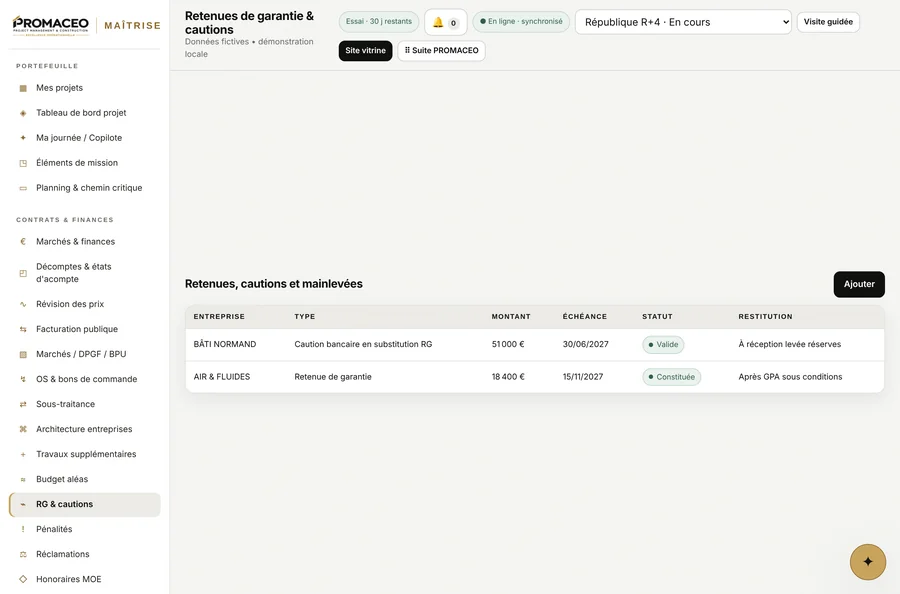
Task: Click the Ajouter button
Action: click(859, 284)
